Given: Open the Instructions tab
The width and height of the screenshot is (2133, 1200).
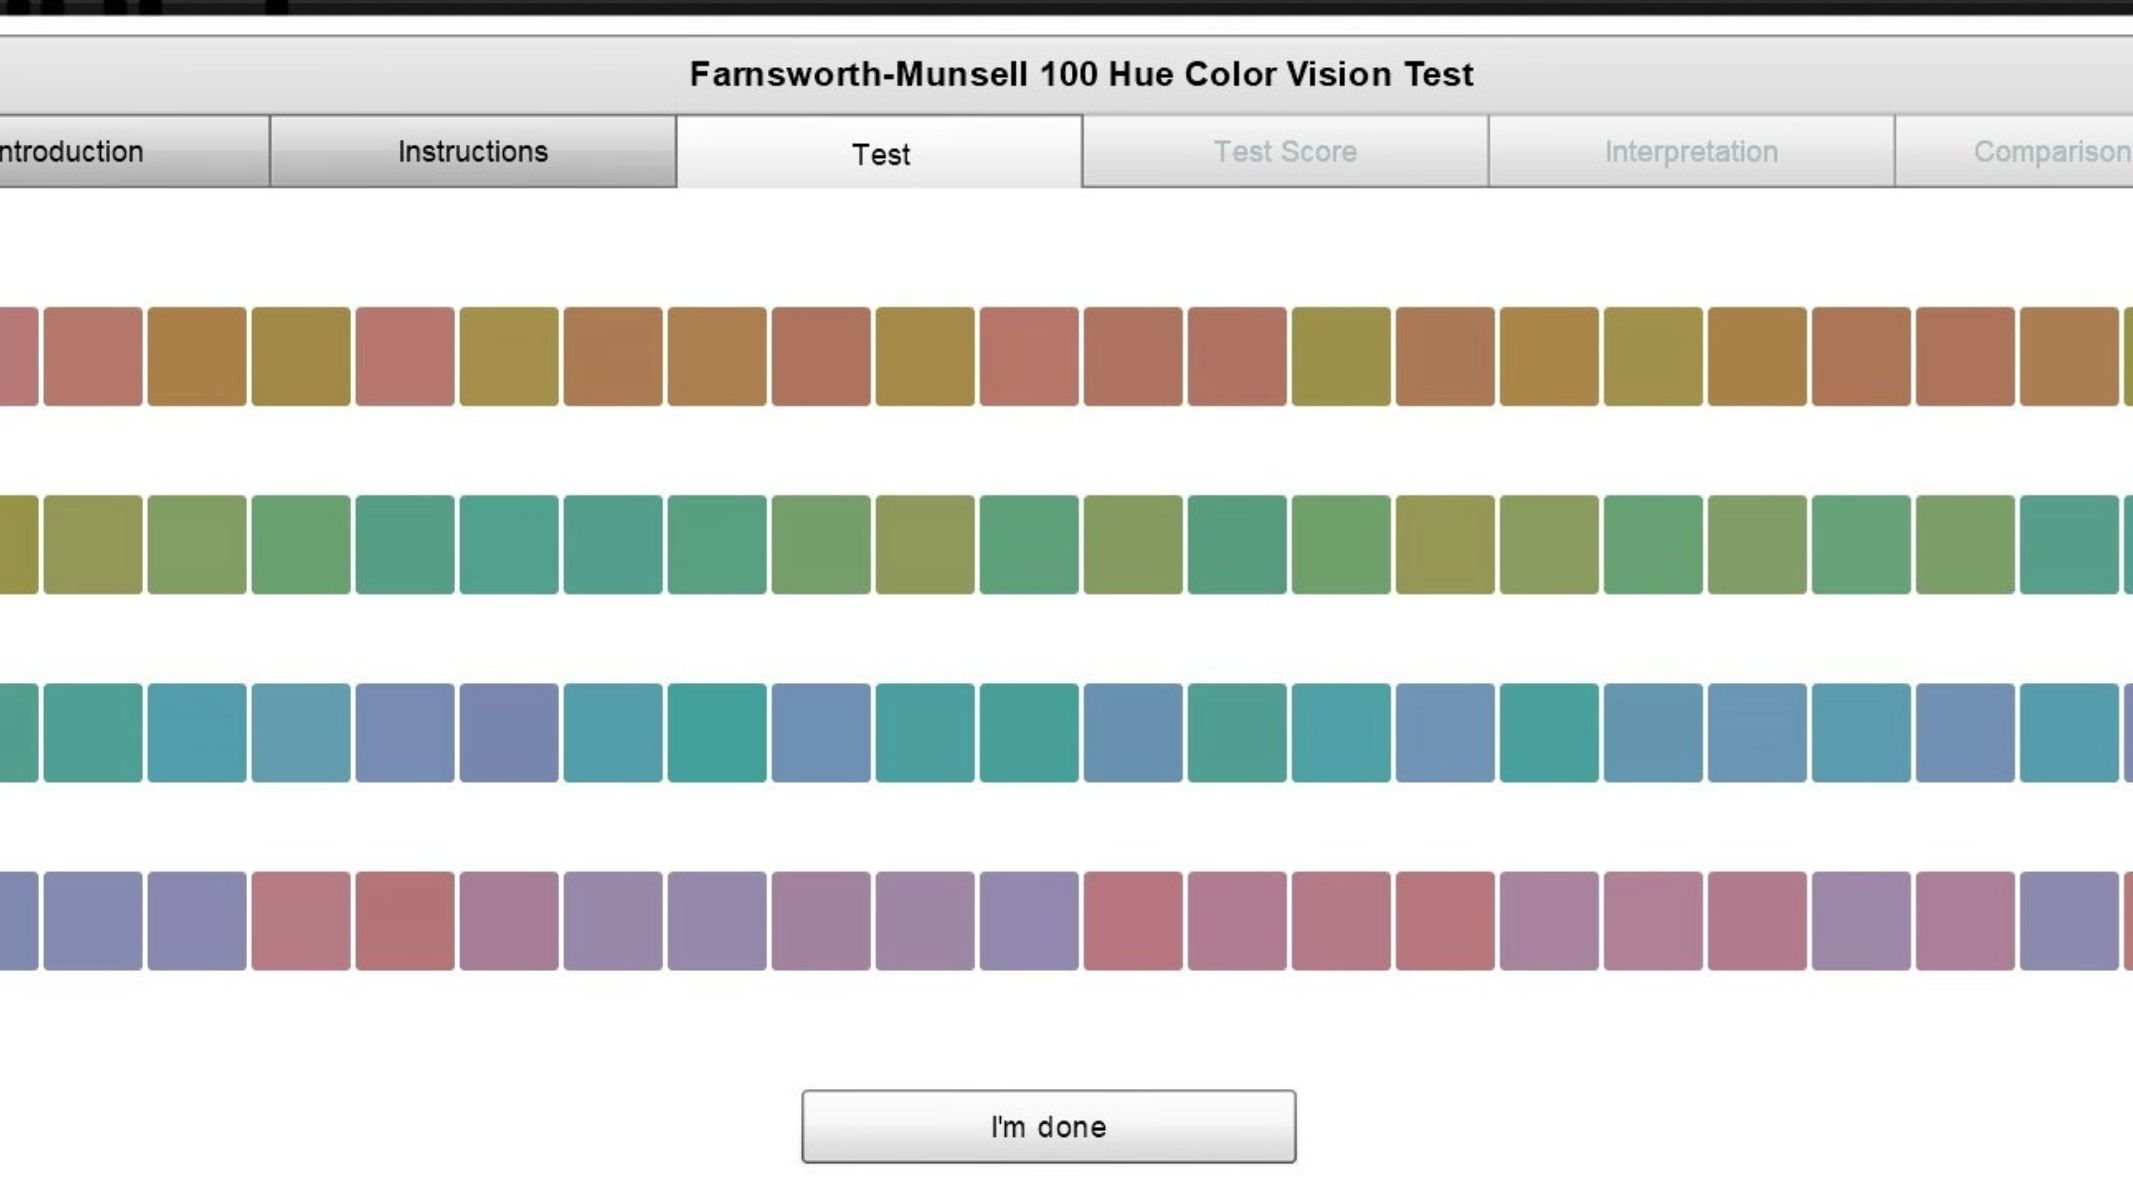Looking at the screenshot, I should click(x=472, y=150).
